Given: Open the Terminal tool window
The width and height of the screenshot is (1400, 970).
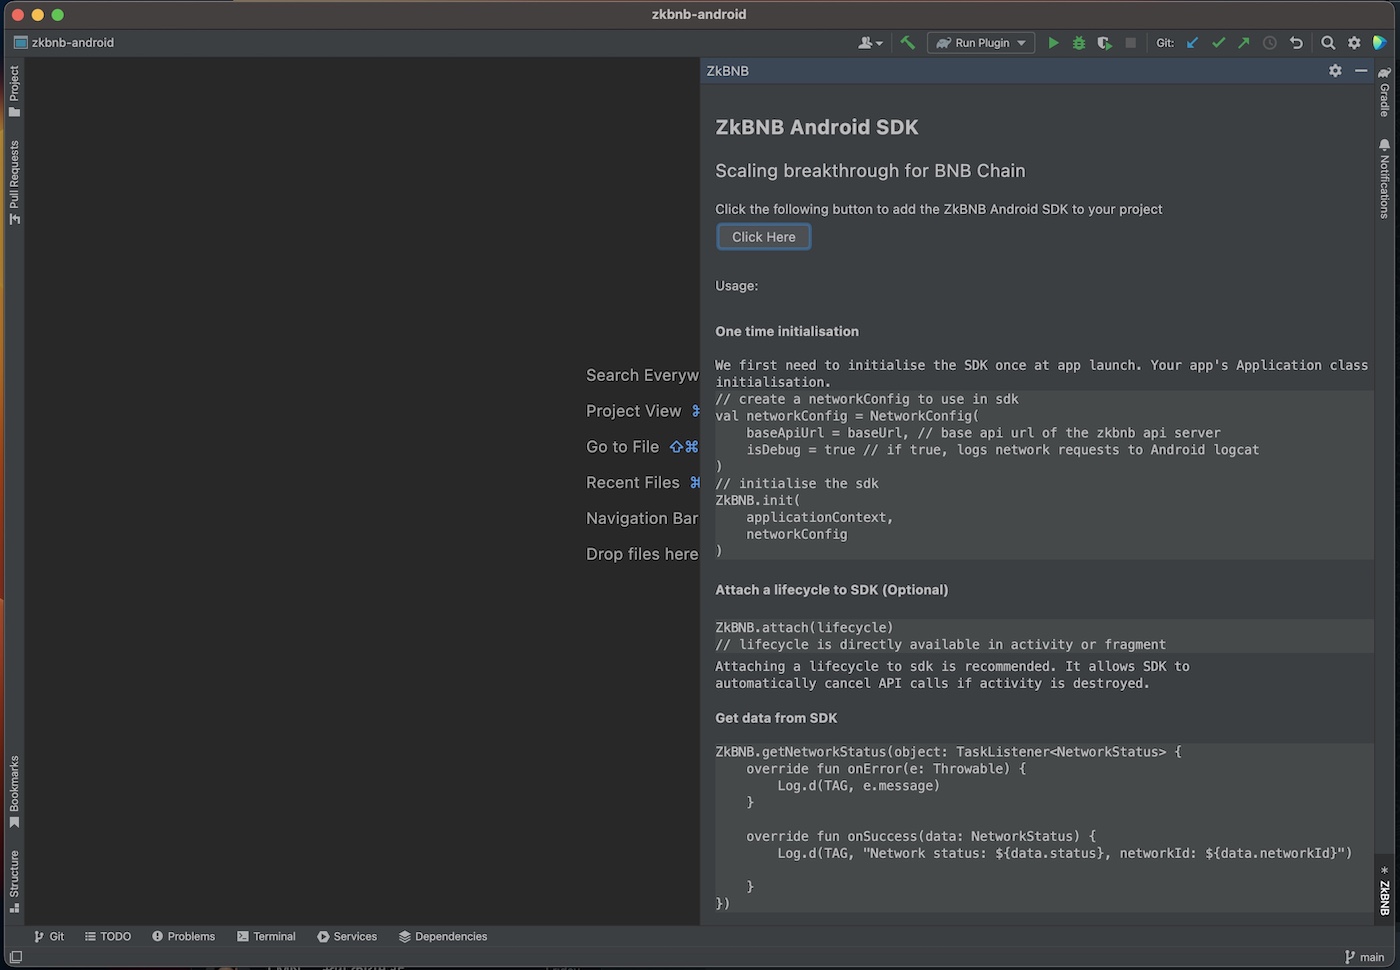Looking at the screenshot, I should point(266,936).
